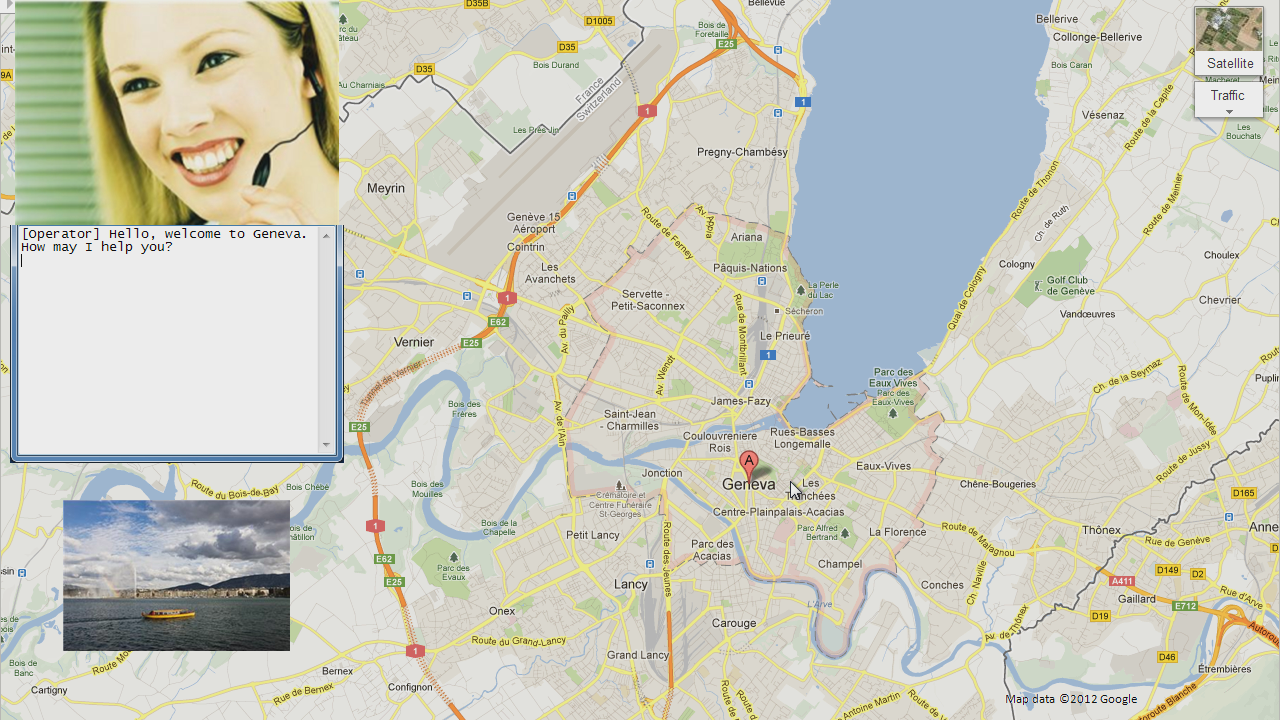Viewport: 1280px width, 720px height.
Task: Click the "Eaux-Vives" neighborhood label
Action: tap(884, 466)
